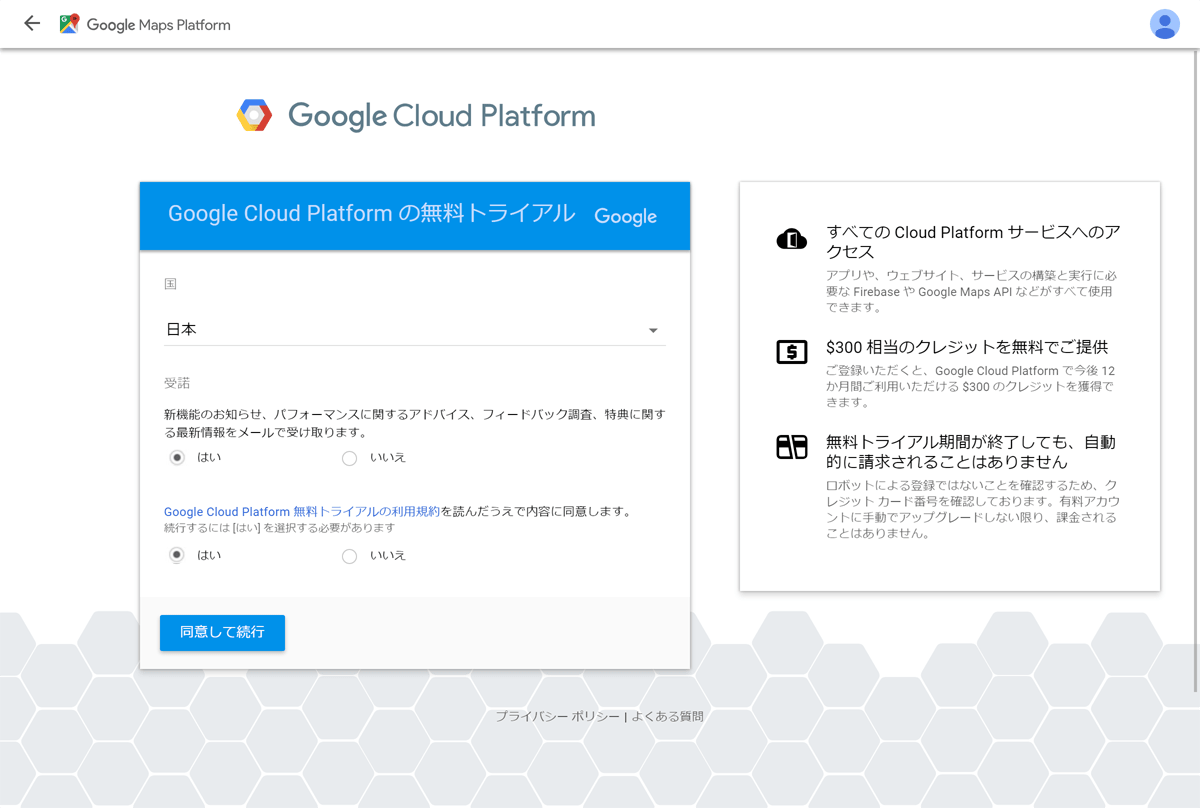Select いいえ for email updates
Screen dimensions: 1200x808
349,458
